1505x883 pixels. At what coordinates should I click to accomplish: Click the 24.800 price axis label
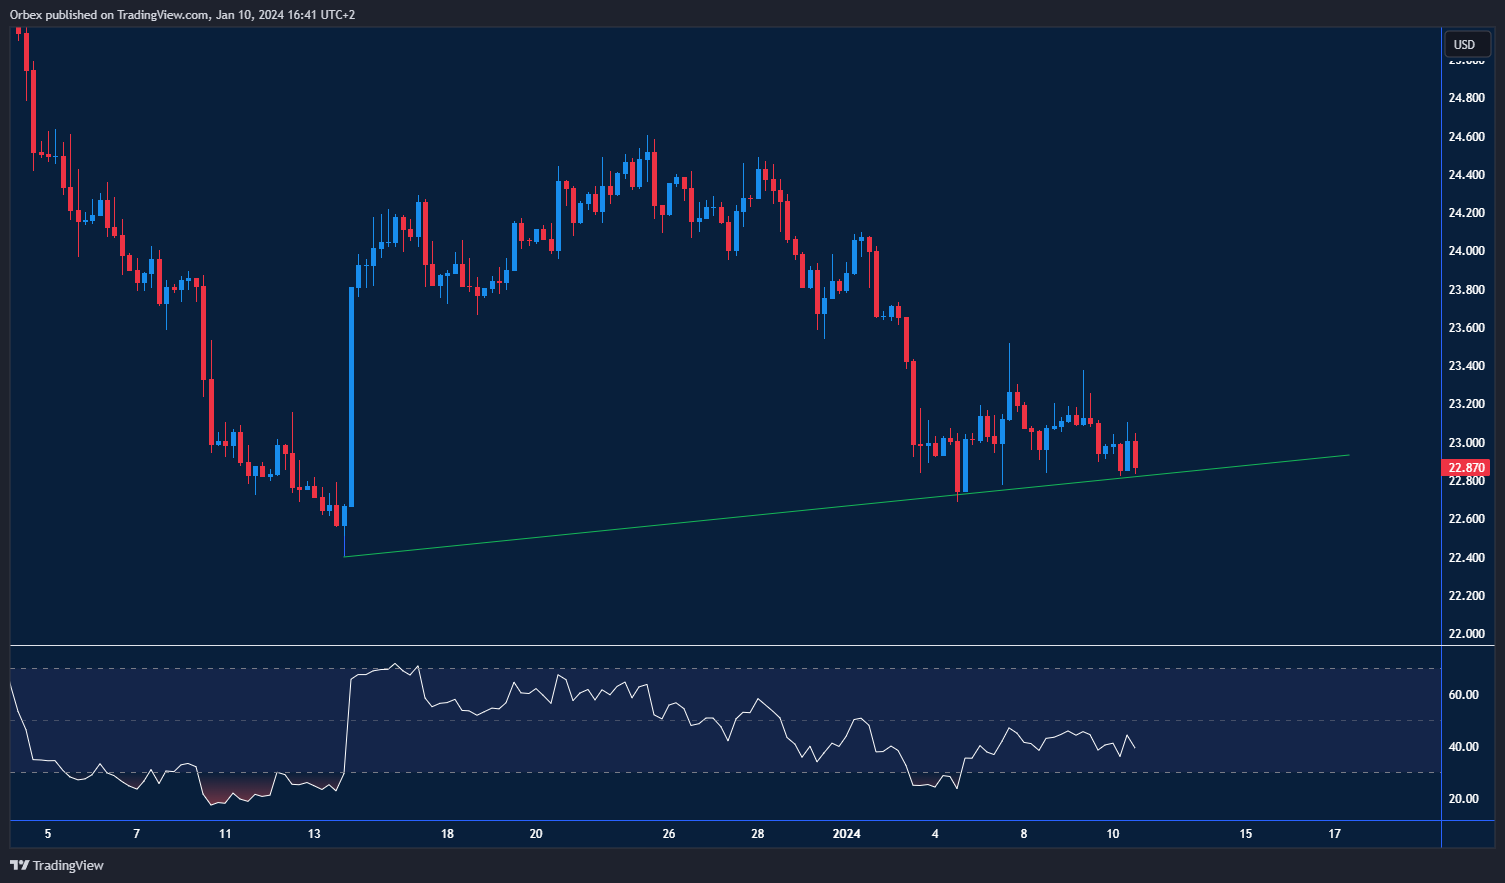coord(1466,98)
